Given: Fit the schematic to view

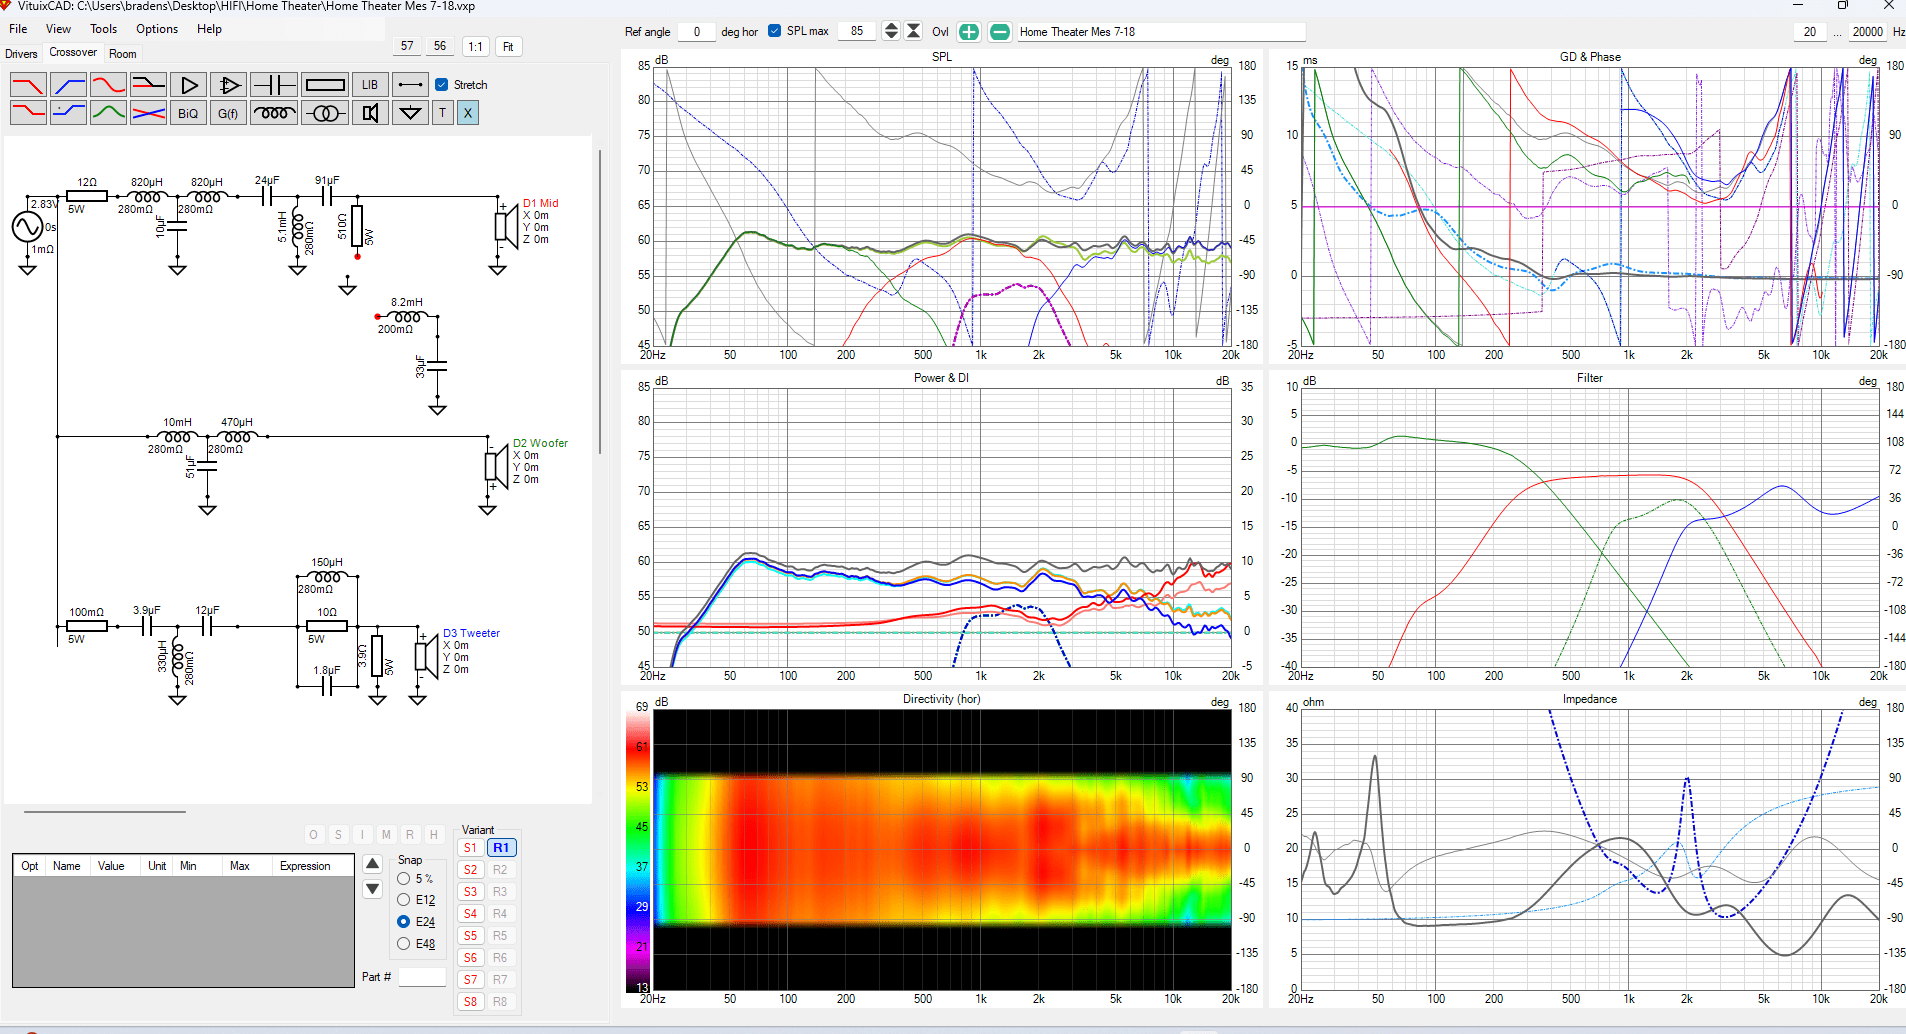Looking at the screenshot, I should coord(508,46).
